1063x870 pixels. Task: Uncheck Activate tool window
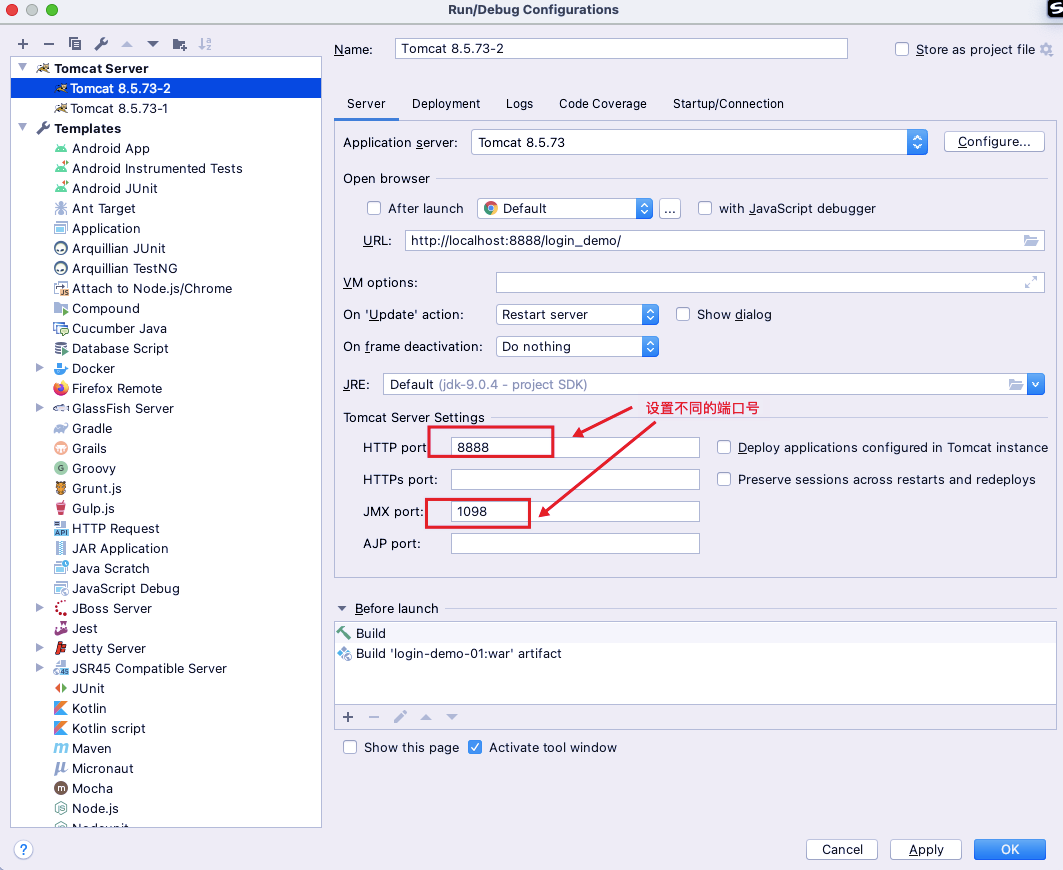point(475,747)
